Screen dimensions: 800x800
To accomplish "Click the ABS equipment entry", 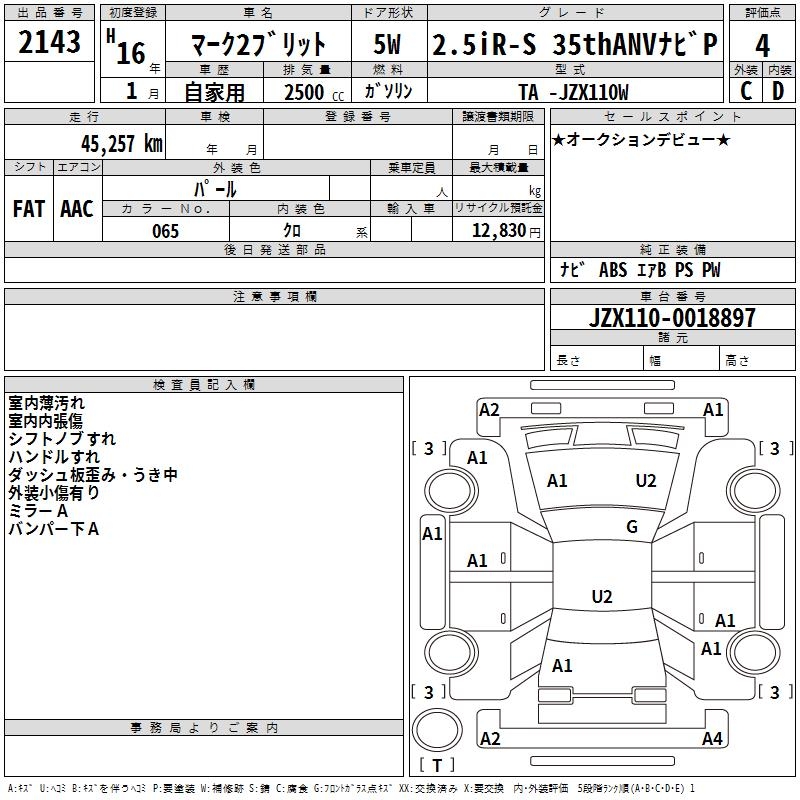I will [x=613, y=269].
